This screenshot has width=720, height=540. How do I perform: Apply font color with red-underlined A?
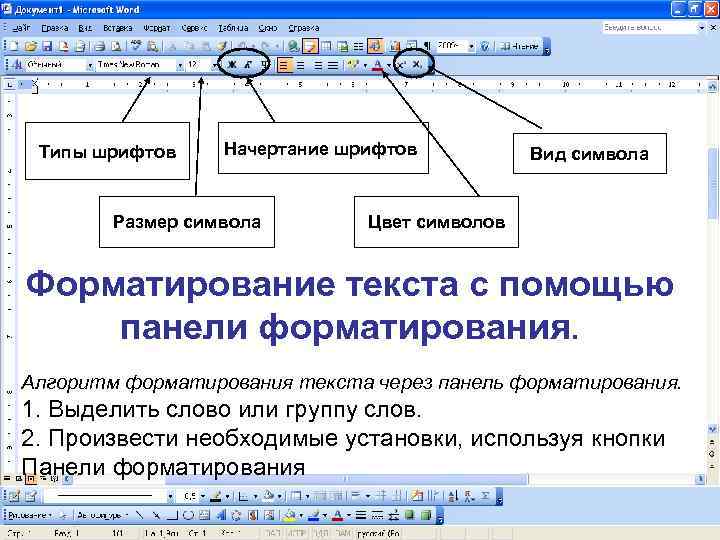pos(377,65)
